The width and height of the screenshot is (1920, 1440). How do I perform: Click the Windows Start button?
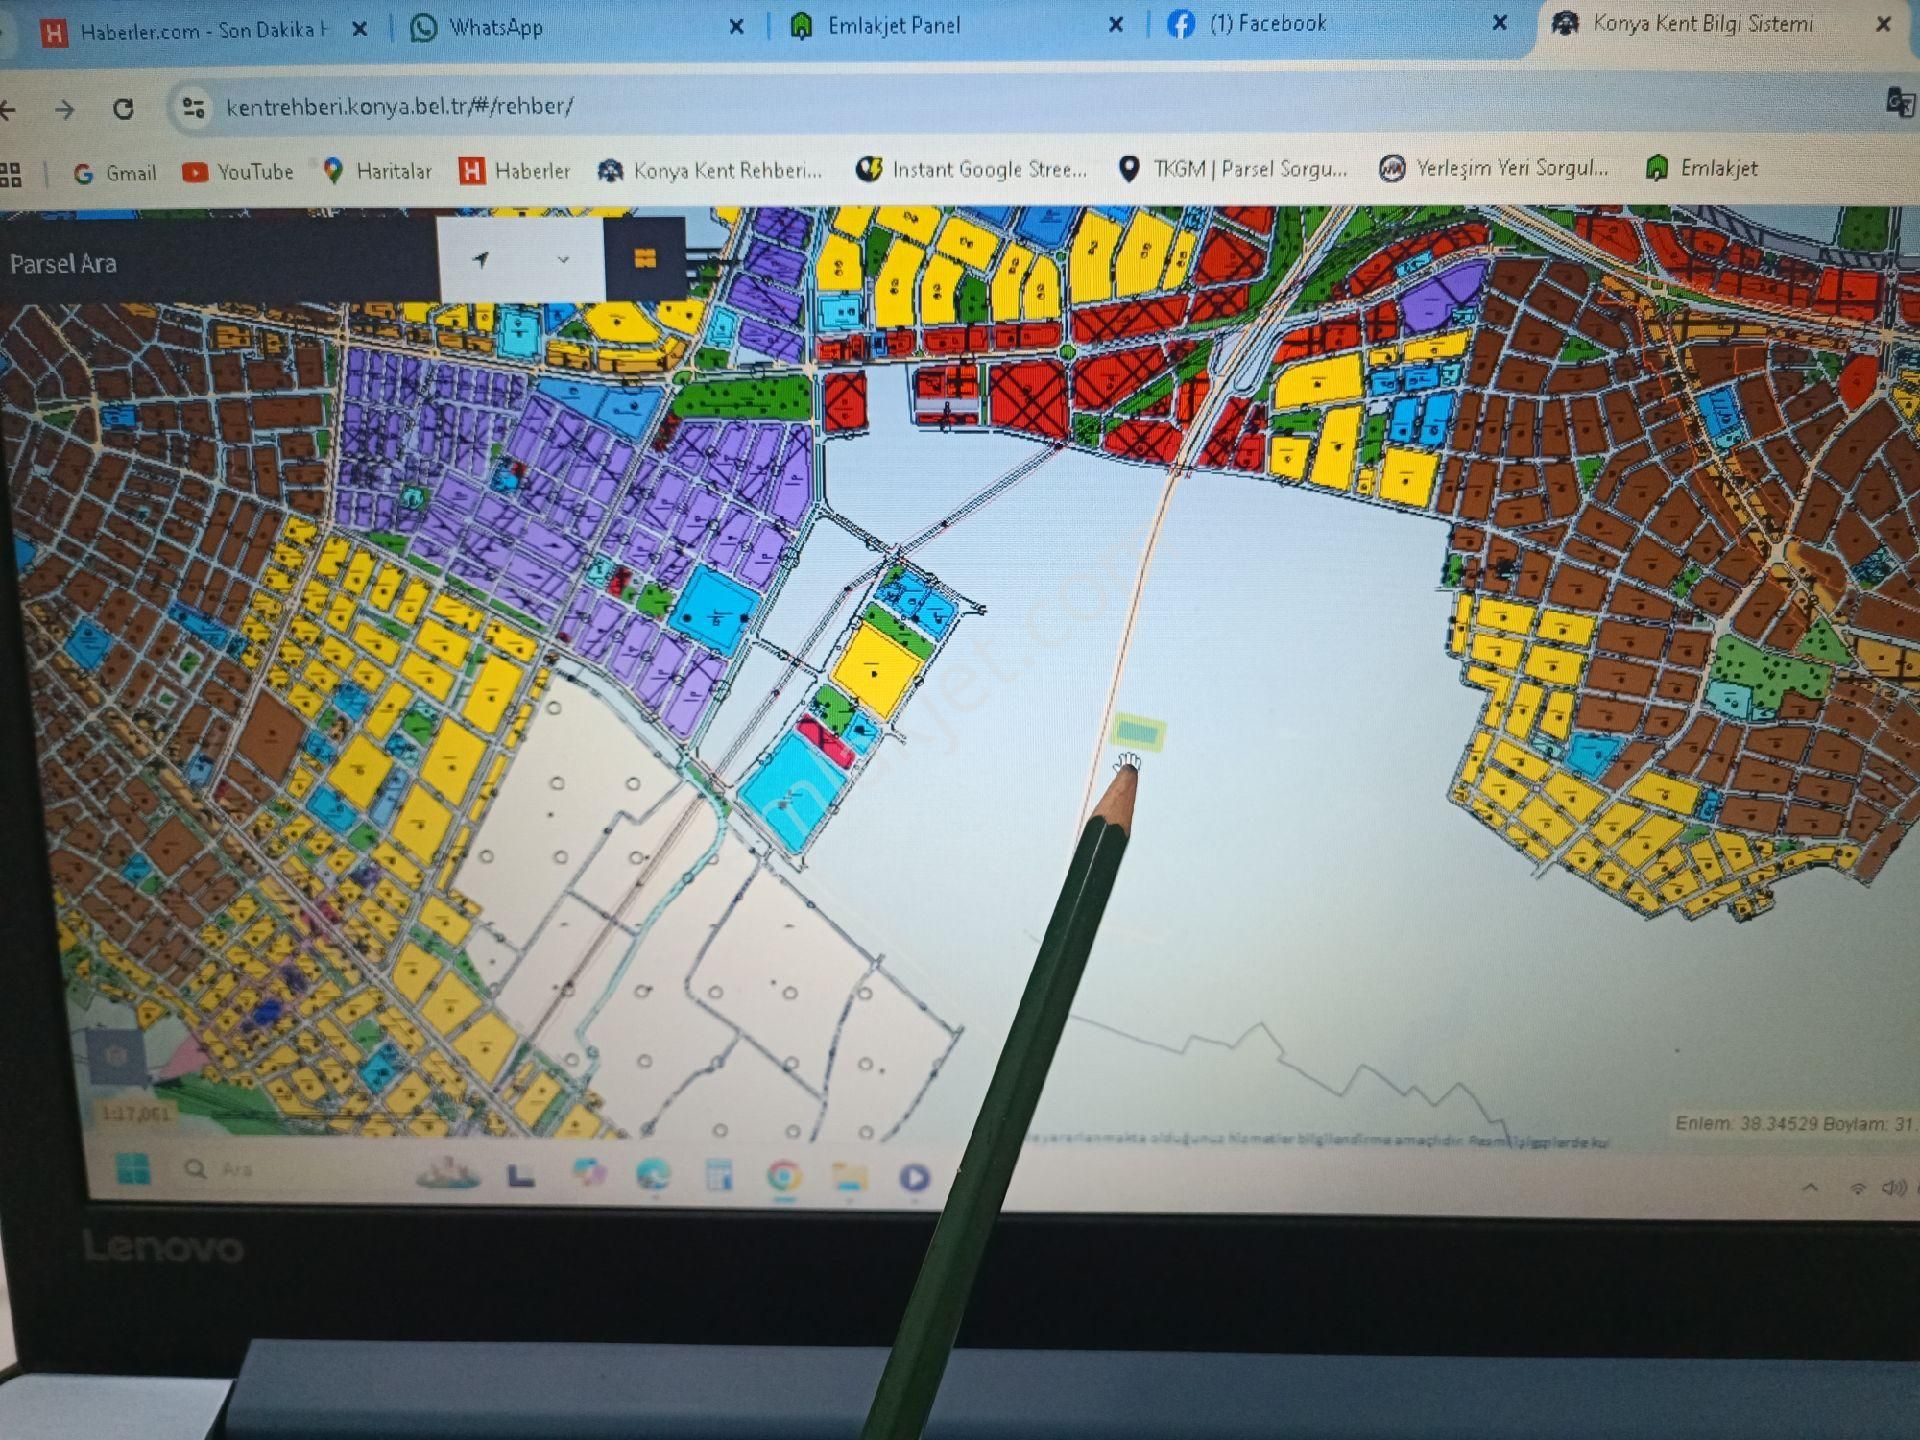(x=133, y=1168)
